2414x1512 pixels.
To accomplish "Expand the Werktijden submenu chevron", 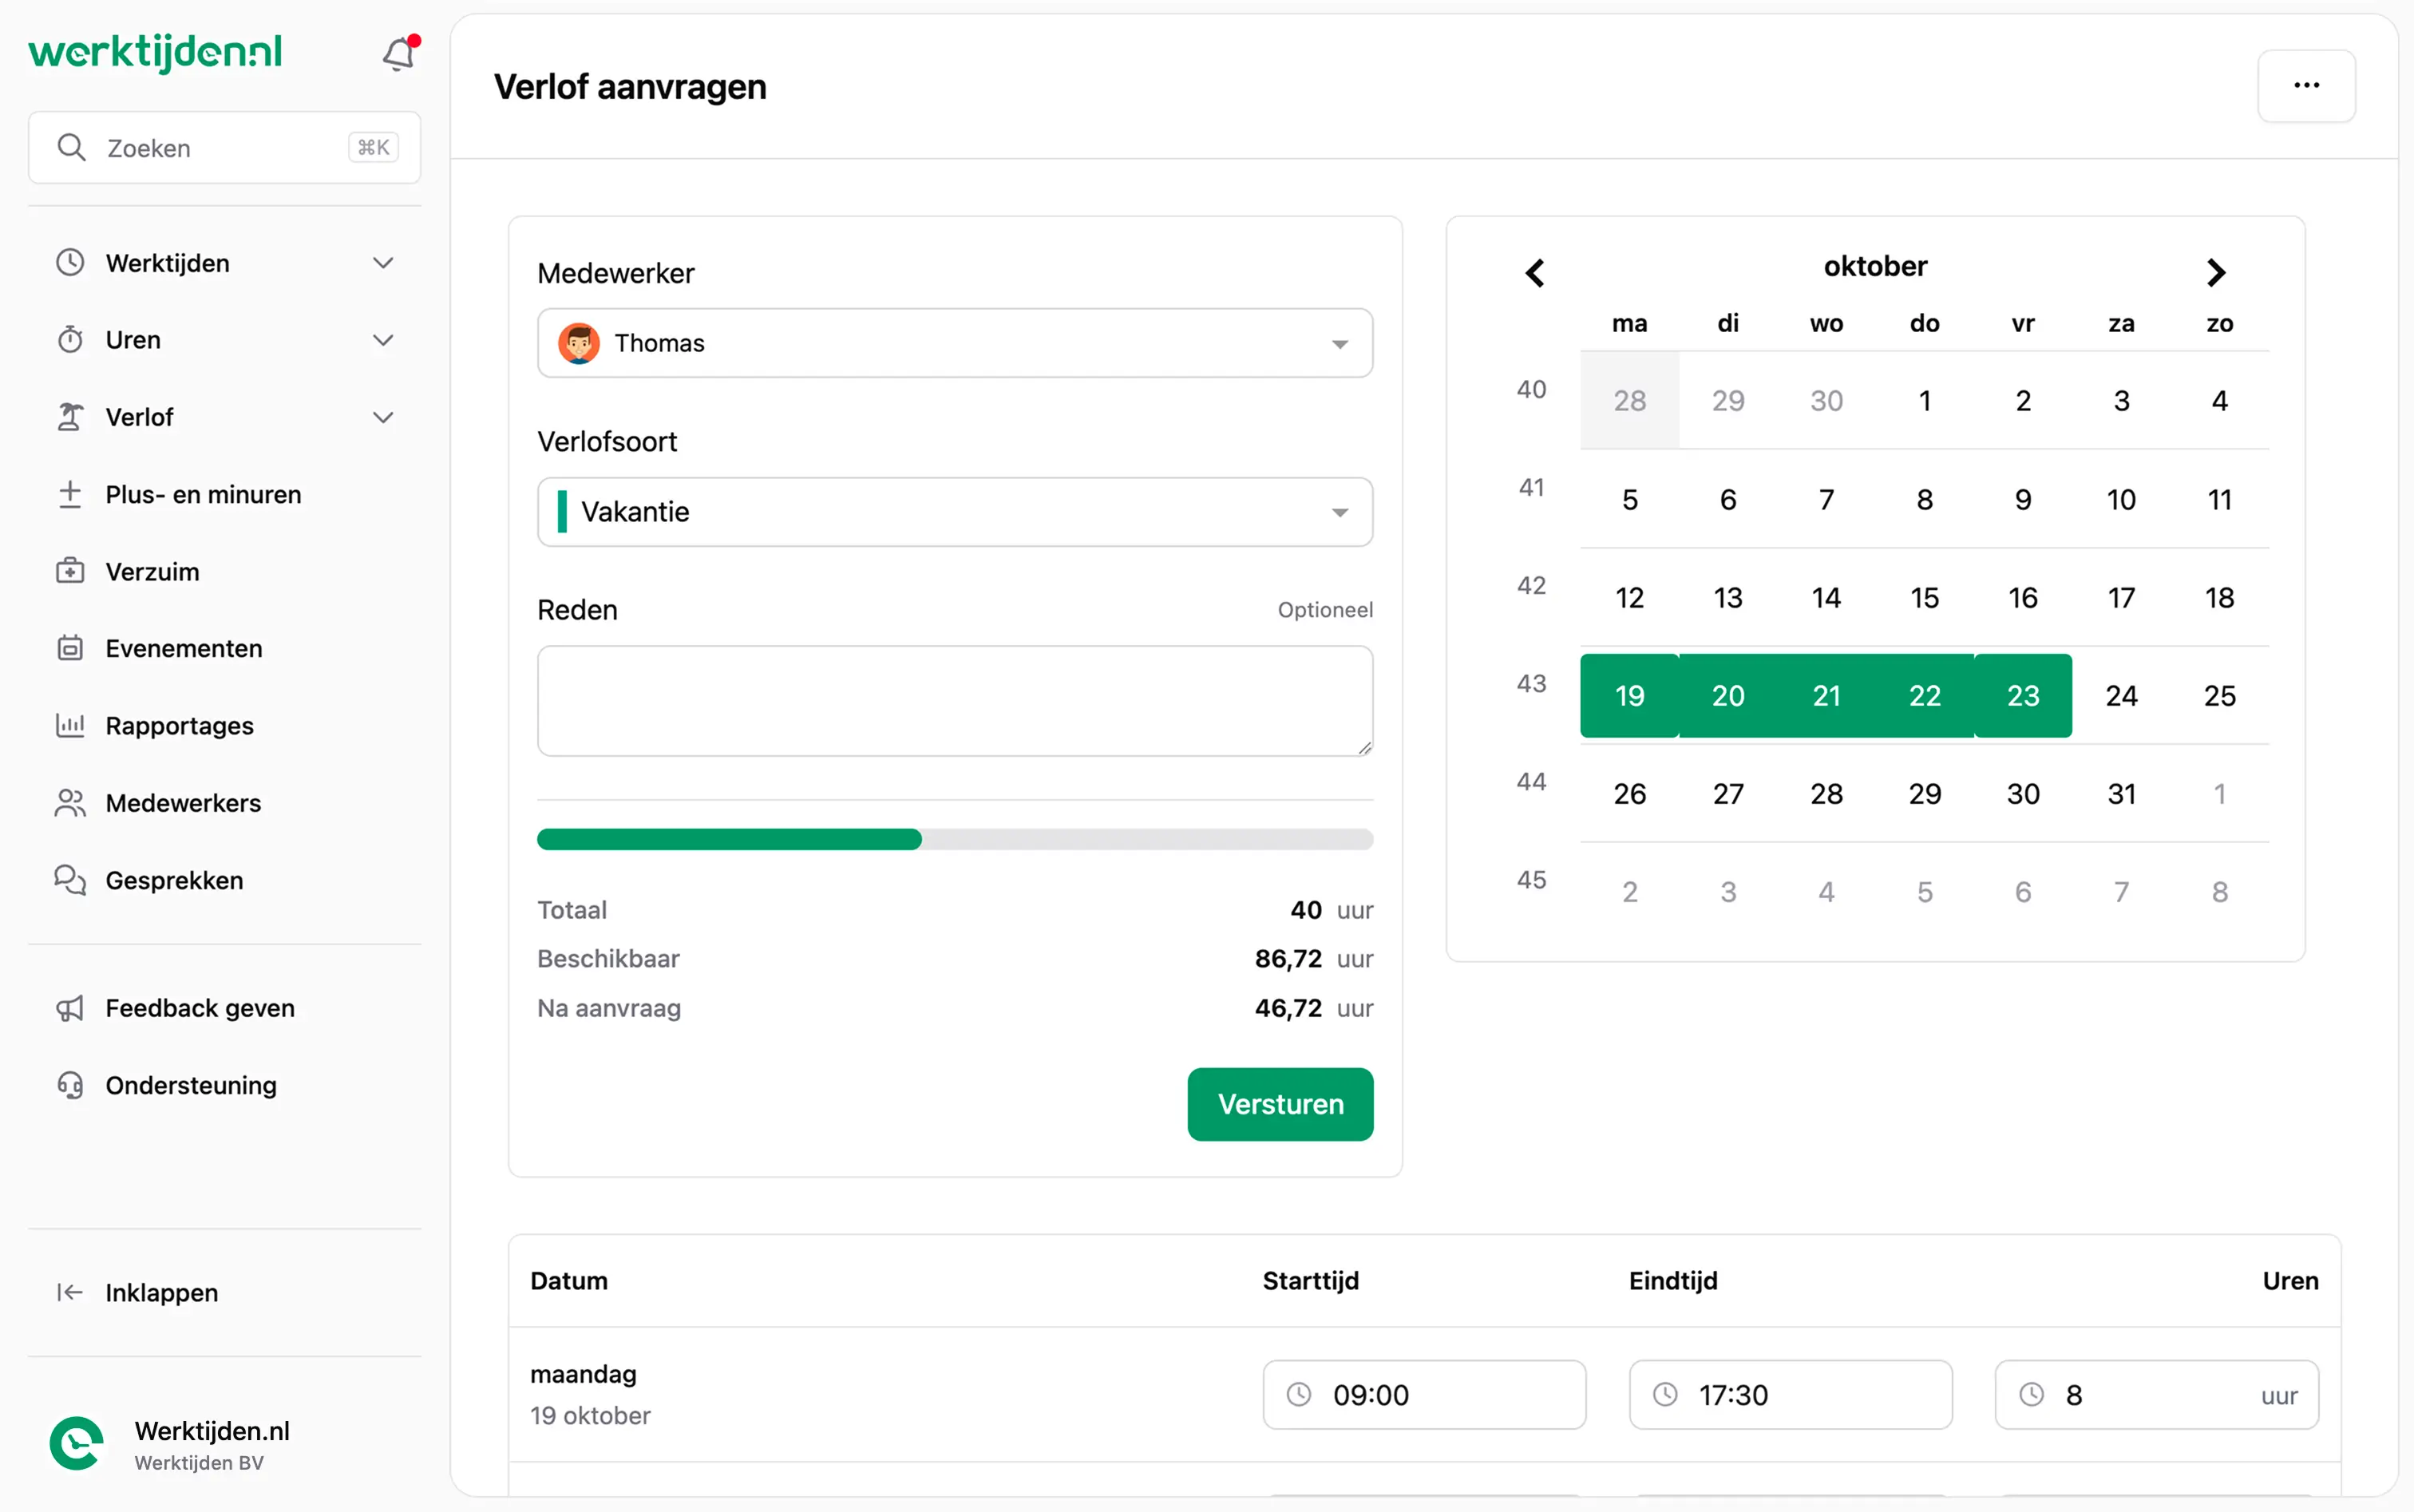I will (383, 263).
